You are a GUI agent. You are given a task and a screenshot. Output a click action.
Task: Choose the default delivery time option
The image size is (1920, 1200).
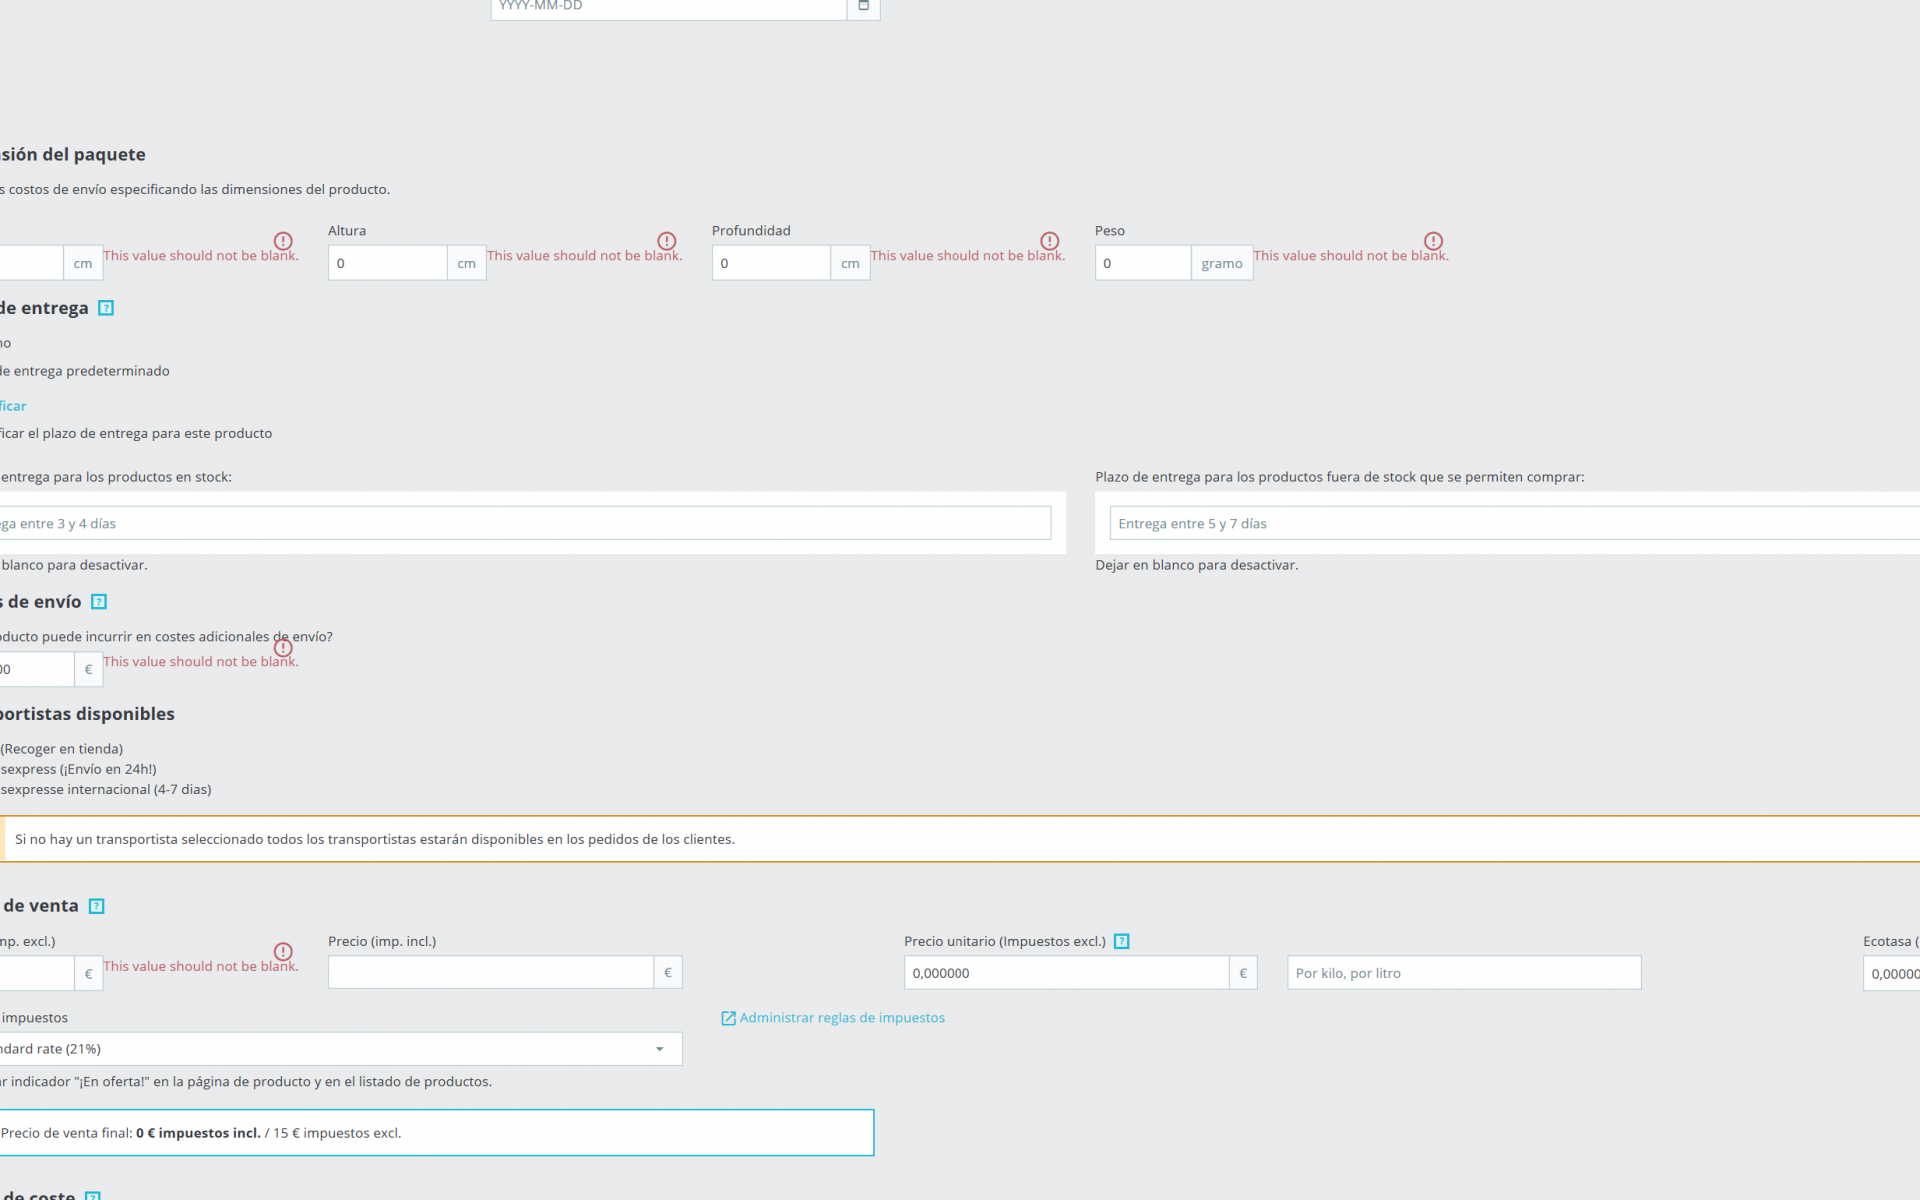85,371
